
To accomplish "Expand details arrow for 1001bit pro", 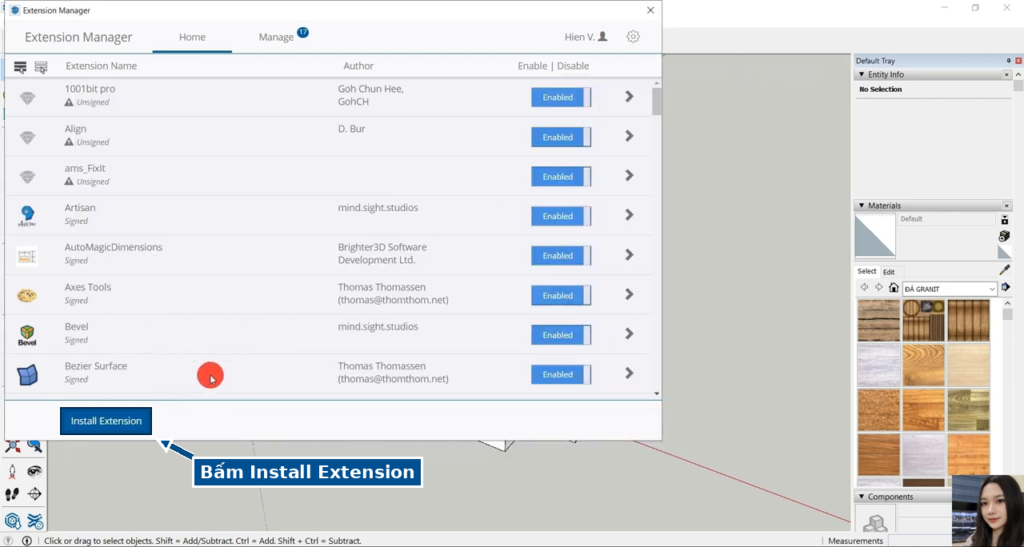I will (x=630, y=97).
